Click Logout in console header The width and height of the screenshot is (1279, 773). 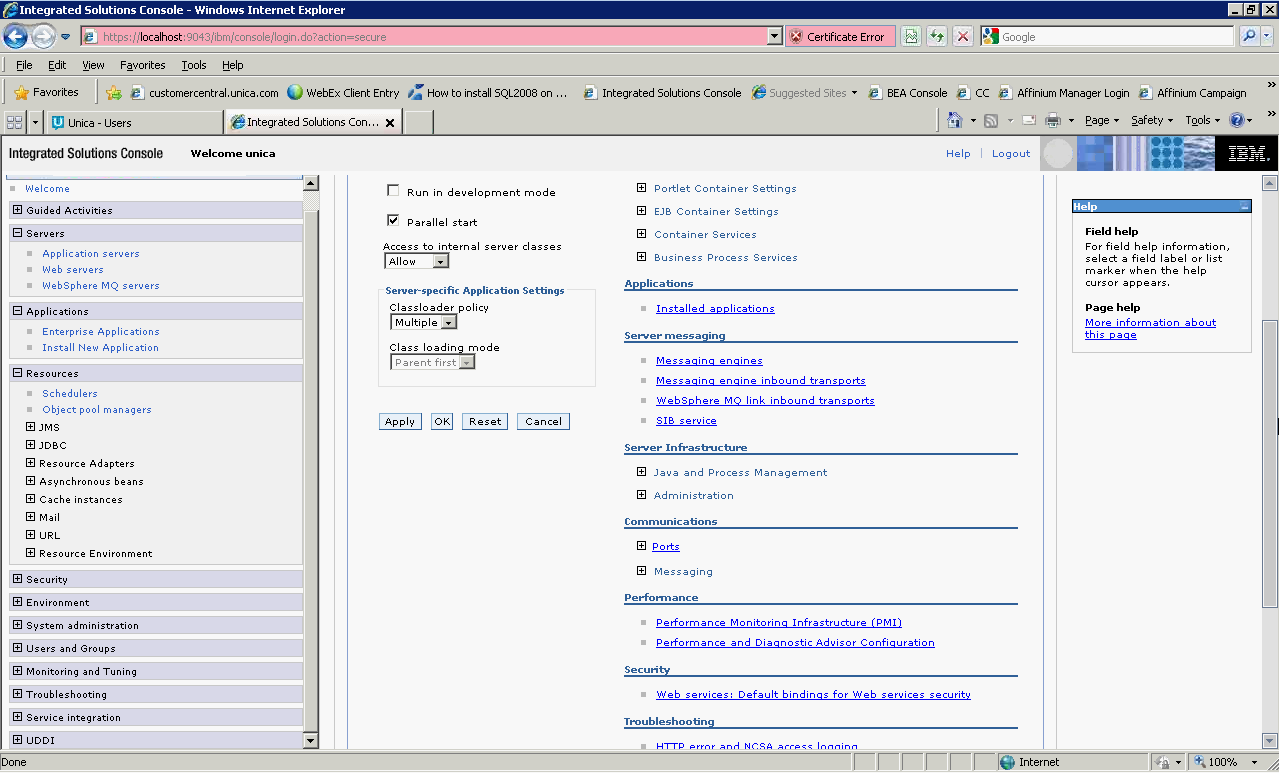pos(1011,154)
